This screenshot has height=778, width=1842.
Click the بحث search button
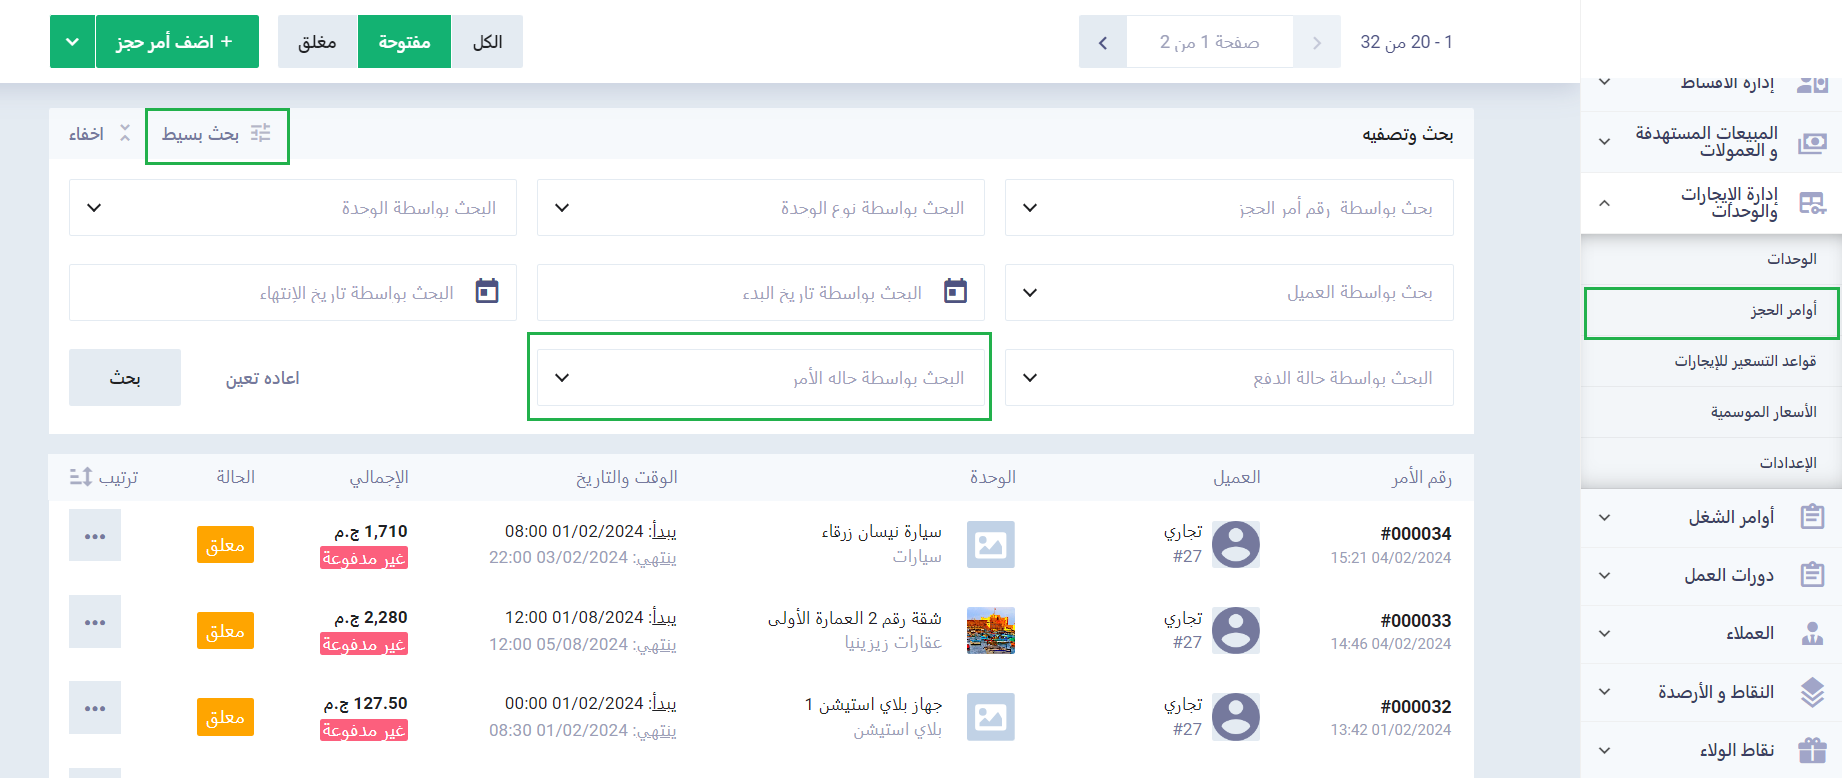tap(125, 378)
